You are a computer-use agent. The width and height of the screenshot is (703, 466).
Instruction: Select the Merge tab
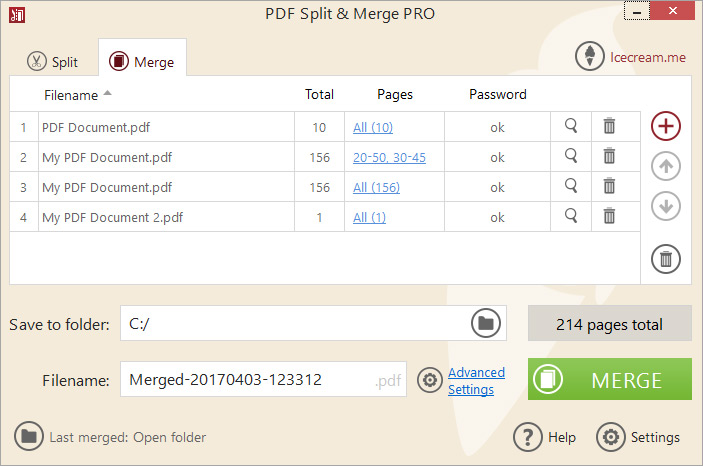[142, 61]
